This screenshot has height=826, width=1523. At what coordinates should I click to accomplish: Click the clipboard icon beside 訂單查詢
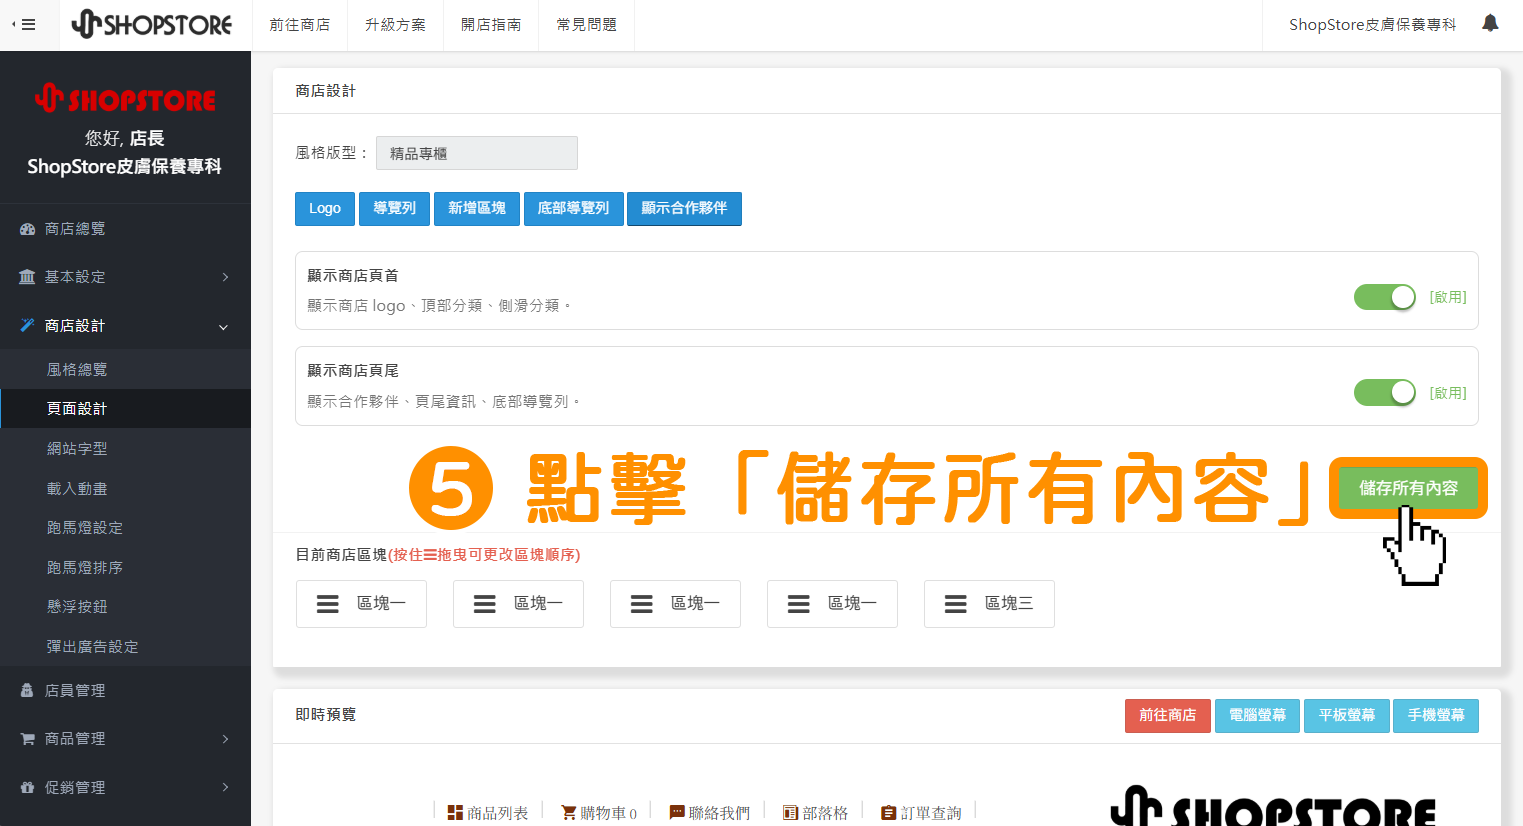(x=888, y=813)
